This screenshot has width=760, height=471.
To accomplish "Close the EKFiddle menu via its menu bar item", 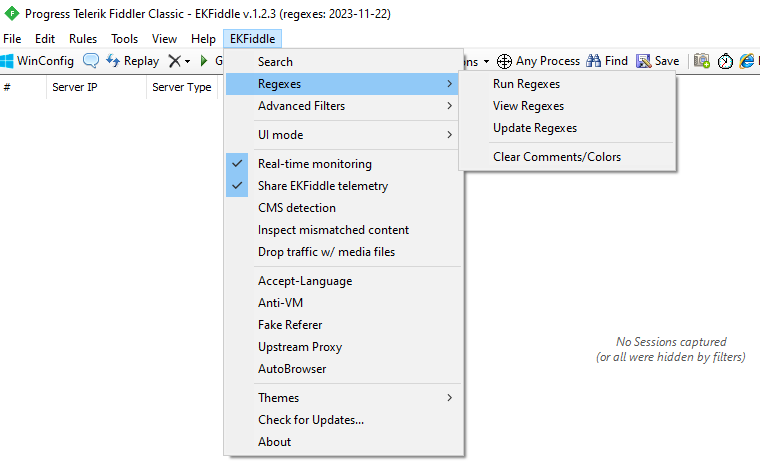I will pos(252,39).
